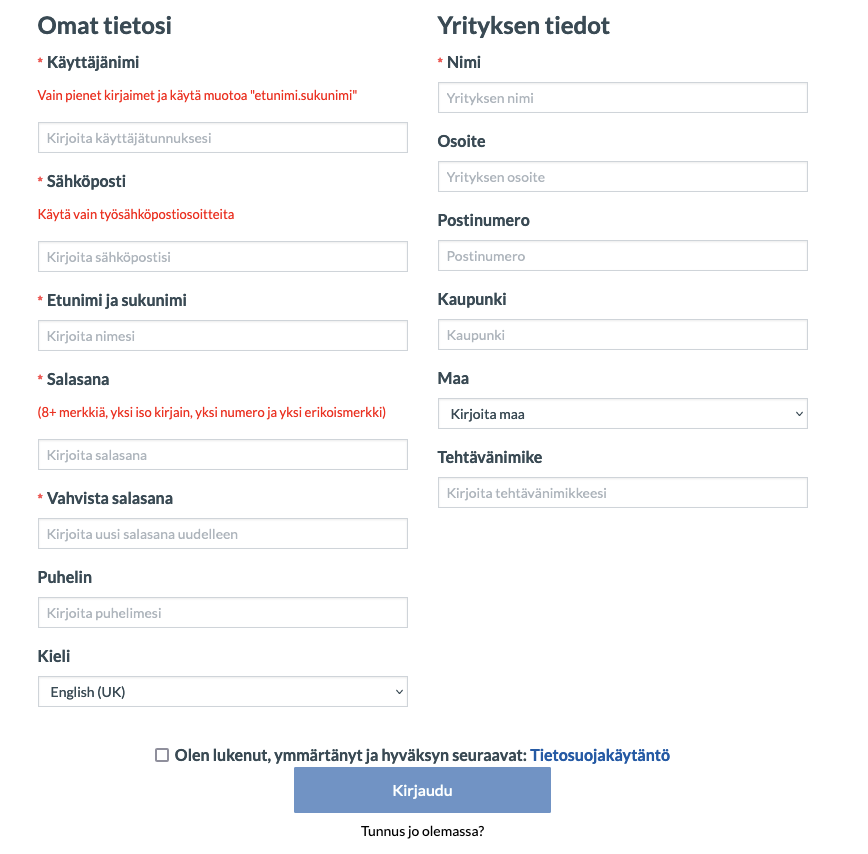Viewport: 868px width, 854px height.
Task: Click the Kaupunki city field
Action: [622, 335]
